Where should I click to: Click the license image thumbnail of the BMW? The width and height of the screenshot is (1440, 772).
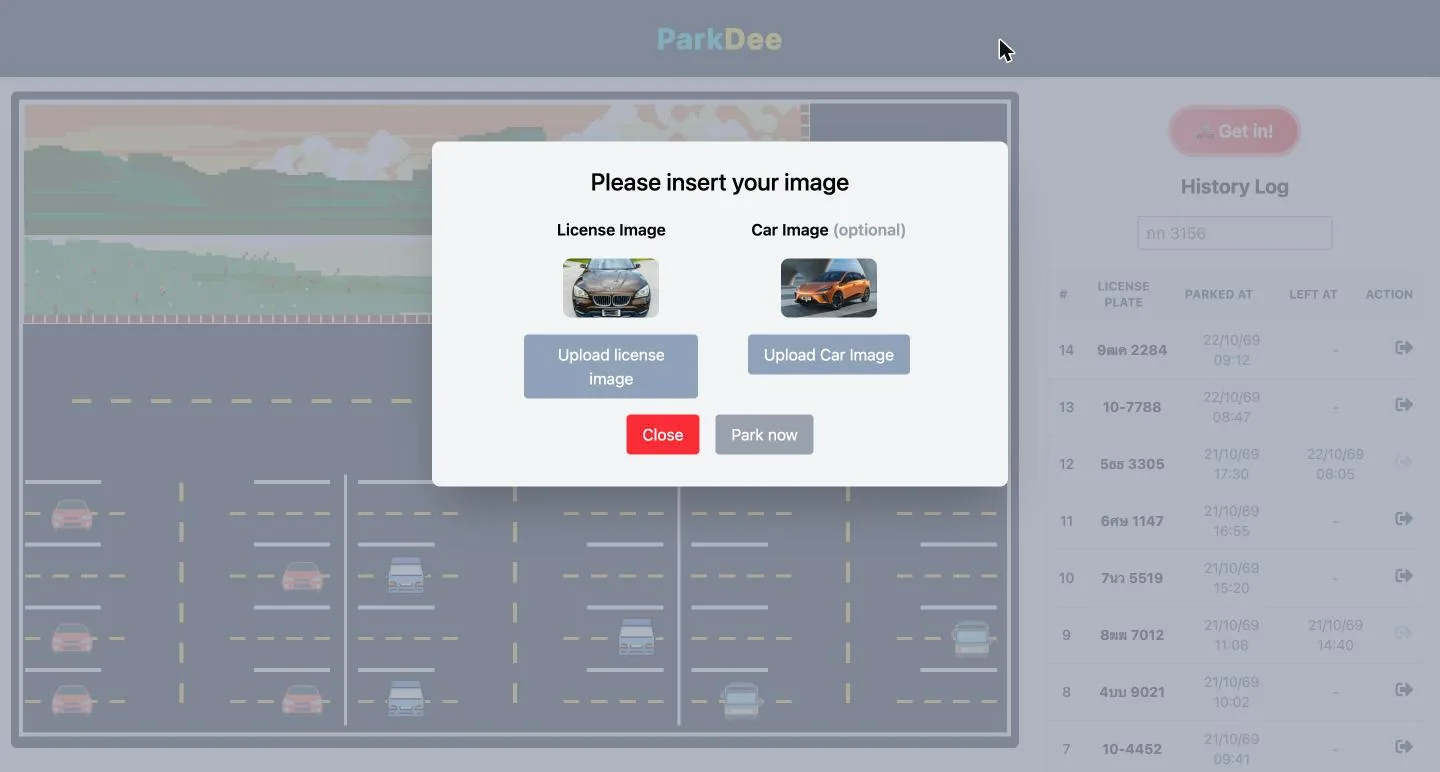click(611, 288)
